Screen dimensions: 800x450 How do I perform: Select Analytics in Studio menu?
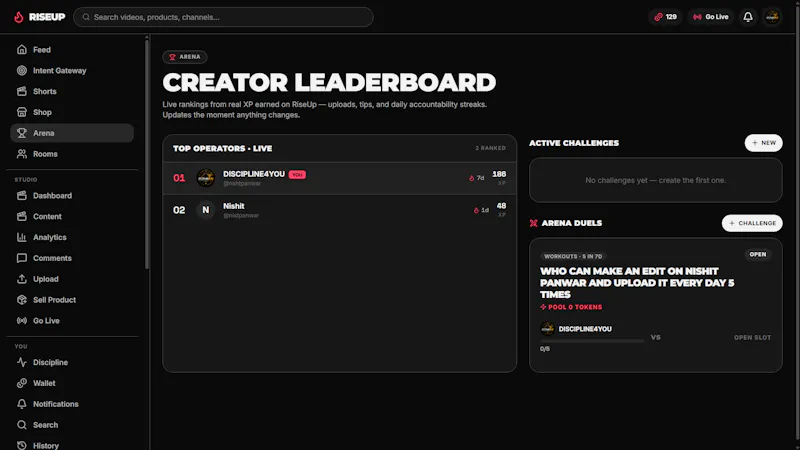72,237
